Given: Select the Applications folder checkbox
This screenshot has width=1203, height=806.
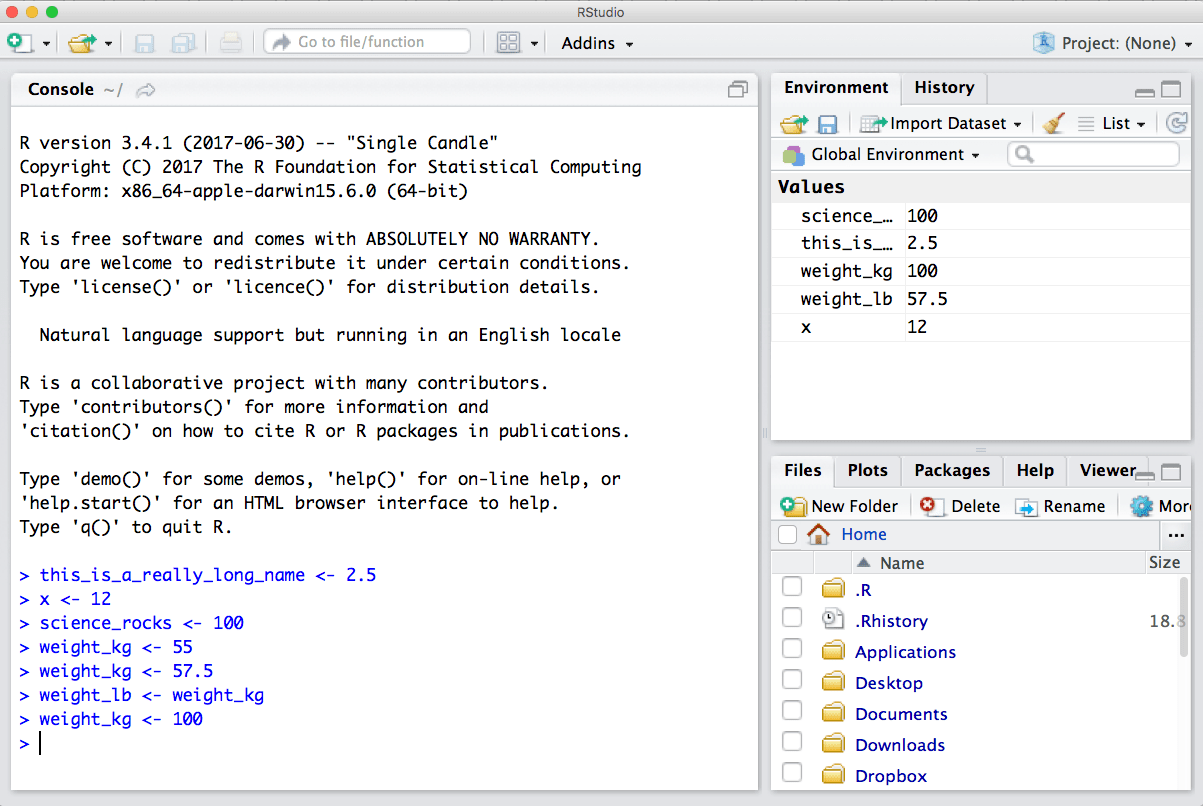Looking at the screenshot, I should (791, 648).
